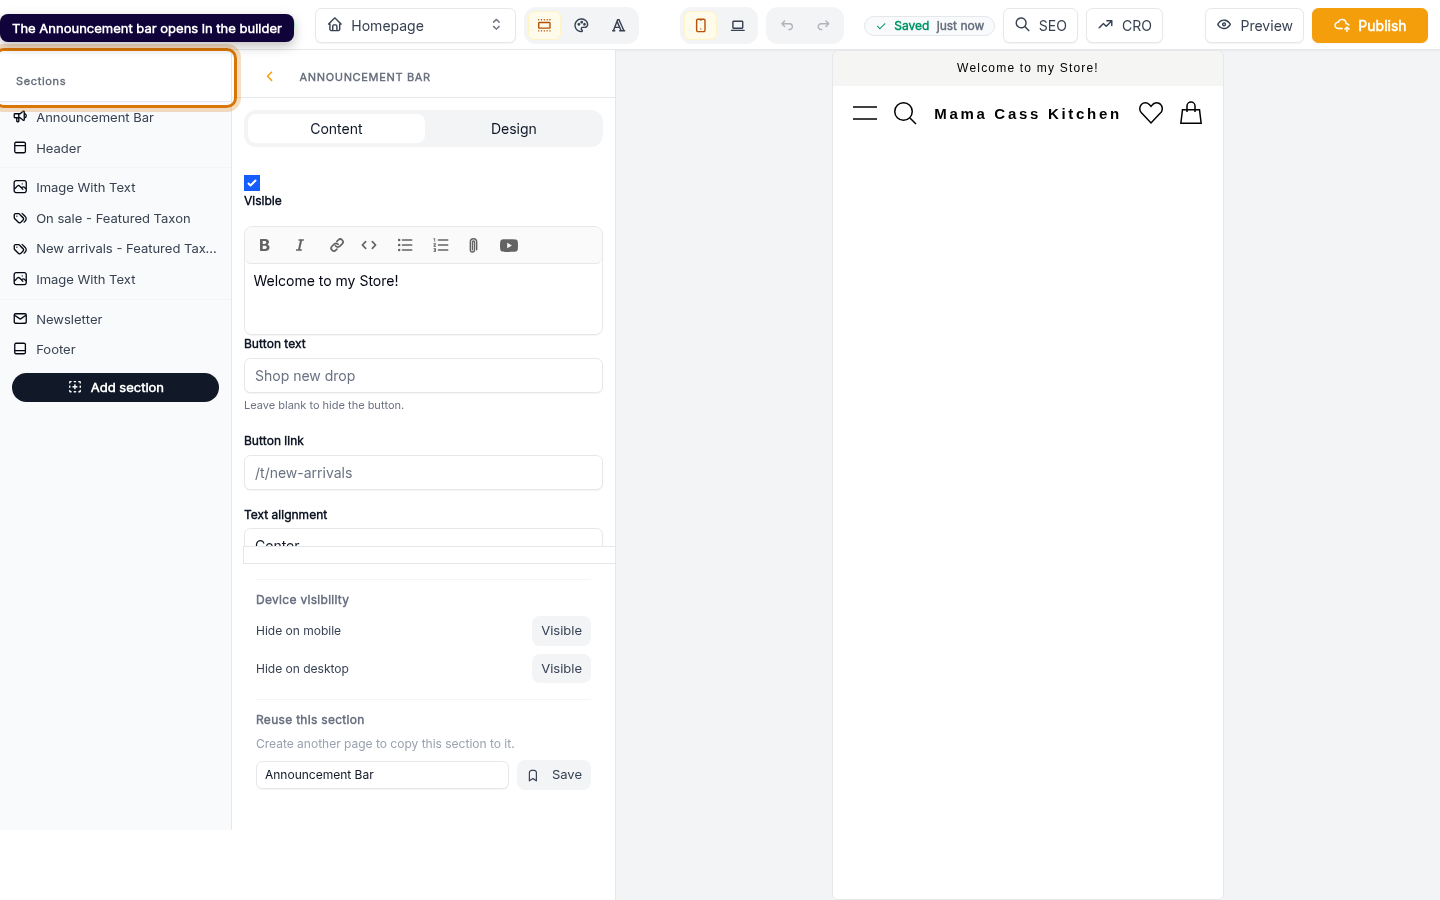The height and width of the screenshot is (900, 1440).
Task: Click the reuse section name field
Action: coord(382,775)
